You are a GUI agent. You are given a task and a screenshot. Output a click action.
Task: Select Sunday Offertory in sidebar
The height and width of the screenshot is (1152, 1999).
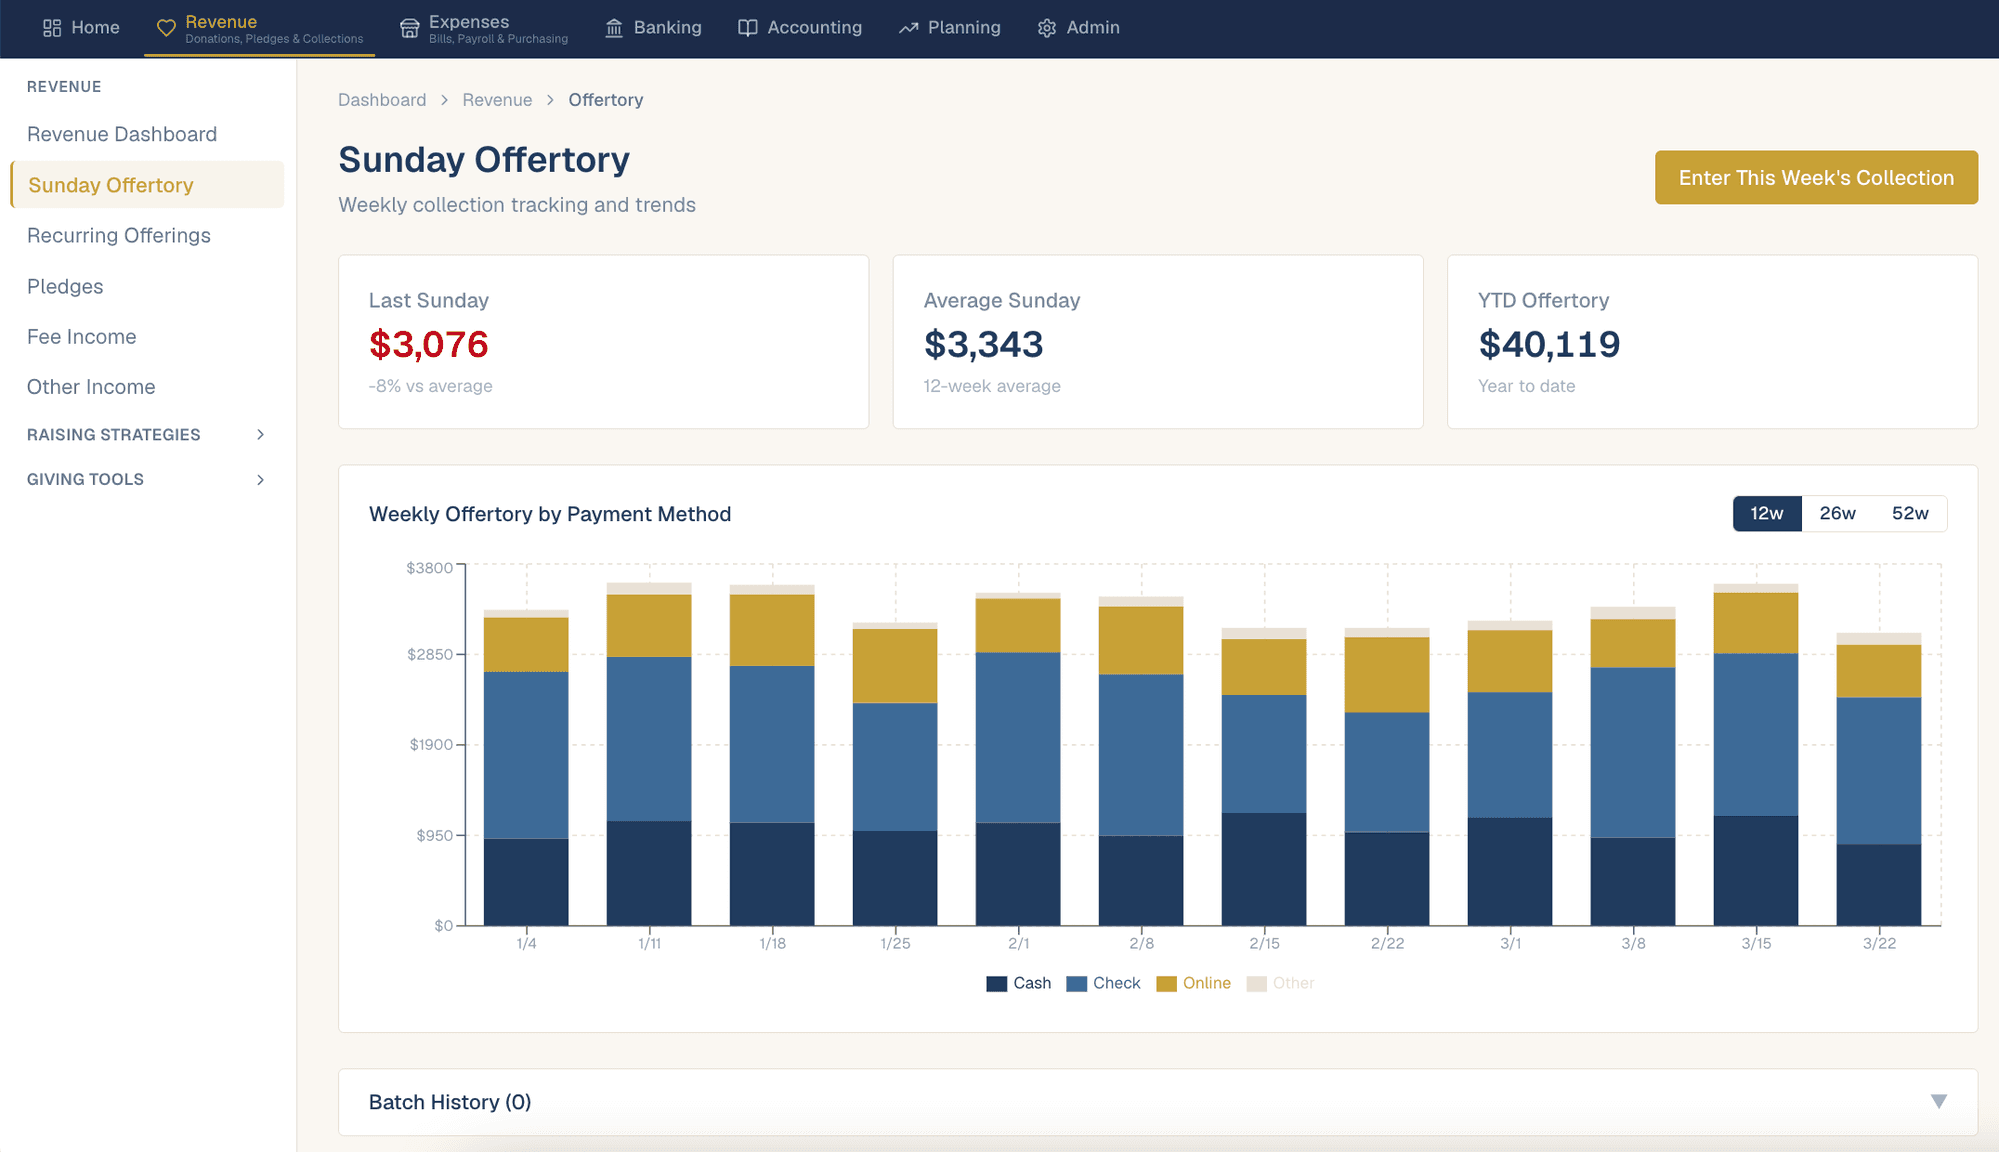tap(147, 185)
